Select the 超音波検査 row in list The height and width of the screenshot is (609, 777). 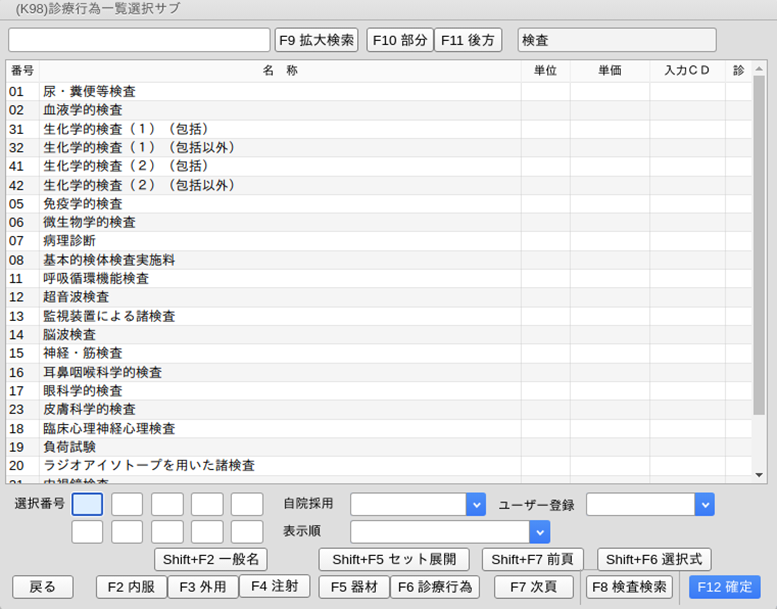pos(280,297)
